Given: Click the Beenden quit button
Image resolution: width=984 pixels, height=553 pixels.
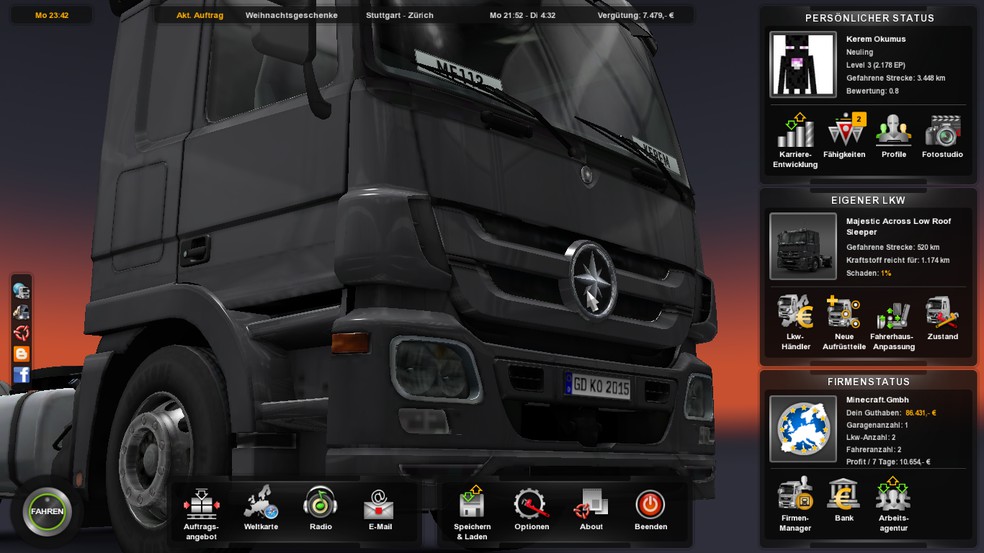Looking at the screenshot, I should [x=650, y=504].
